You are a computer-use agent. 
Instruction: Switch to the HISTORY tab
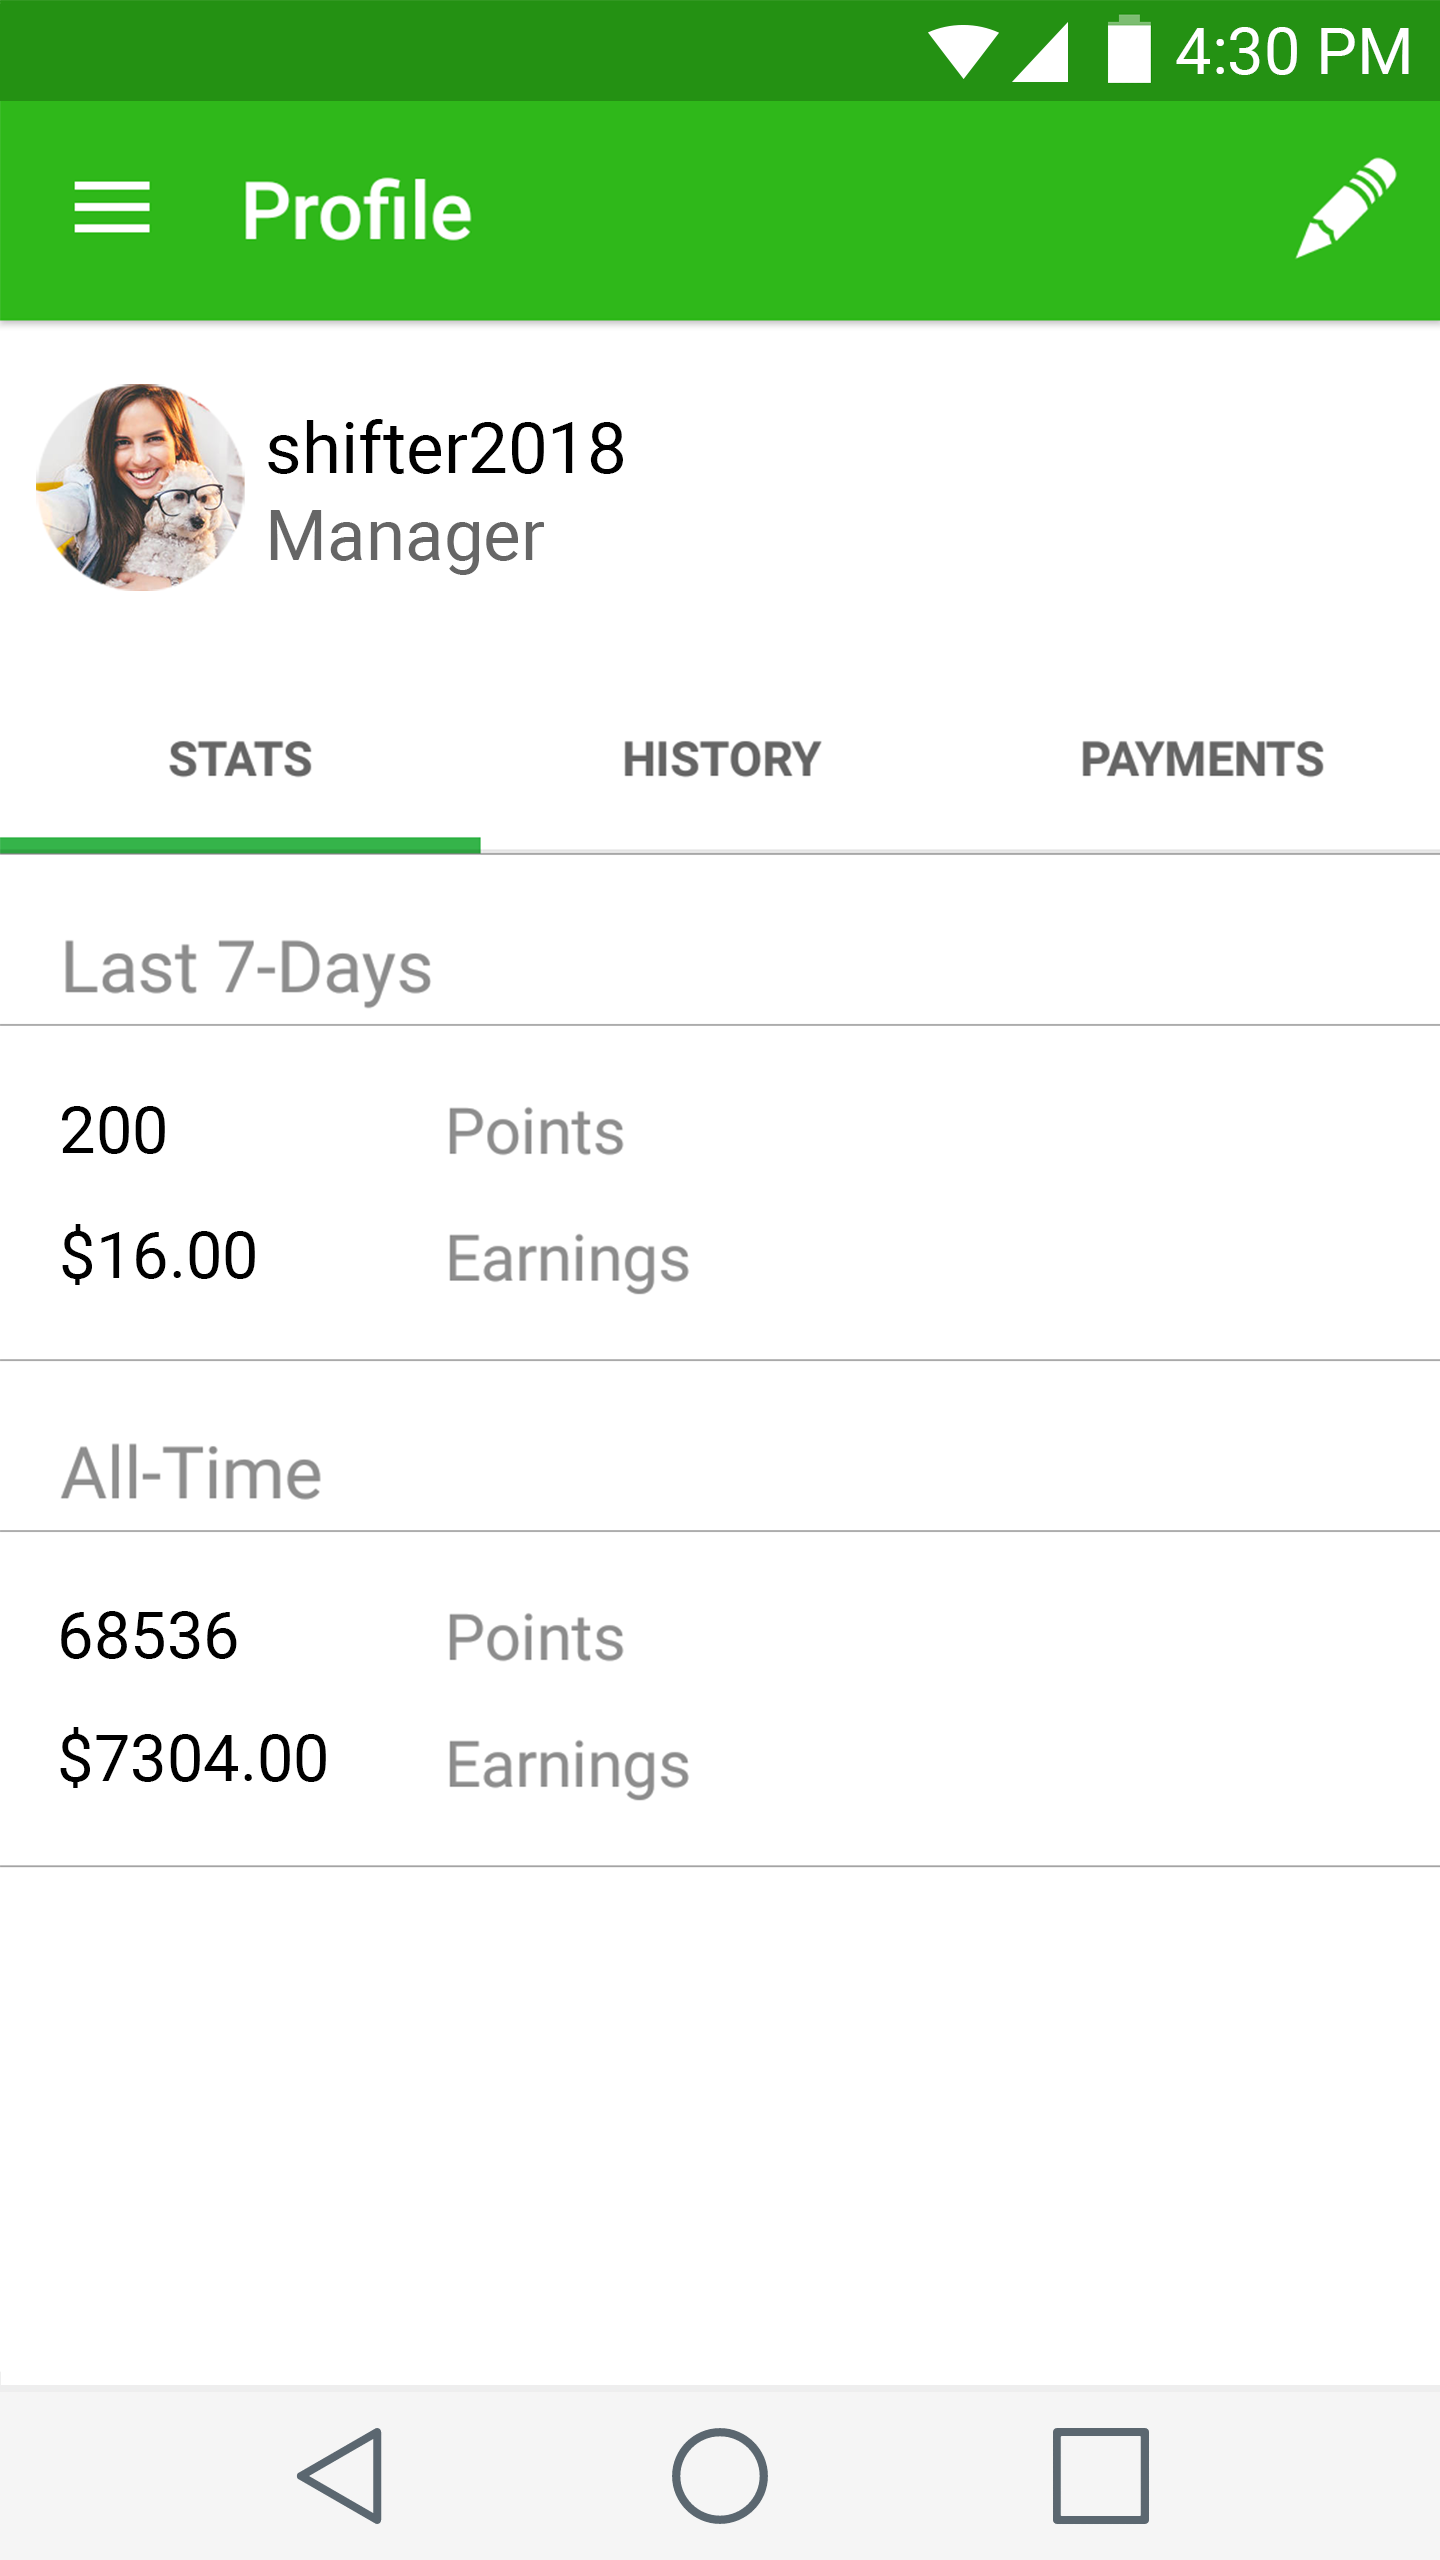[x=721, y=760]
